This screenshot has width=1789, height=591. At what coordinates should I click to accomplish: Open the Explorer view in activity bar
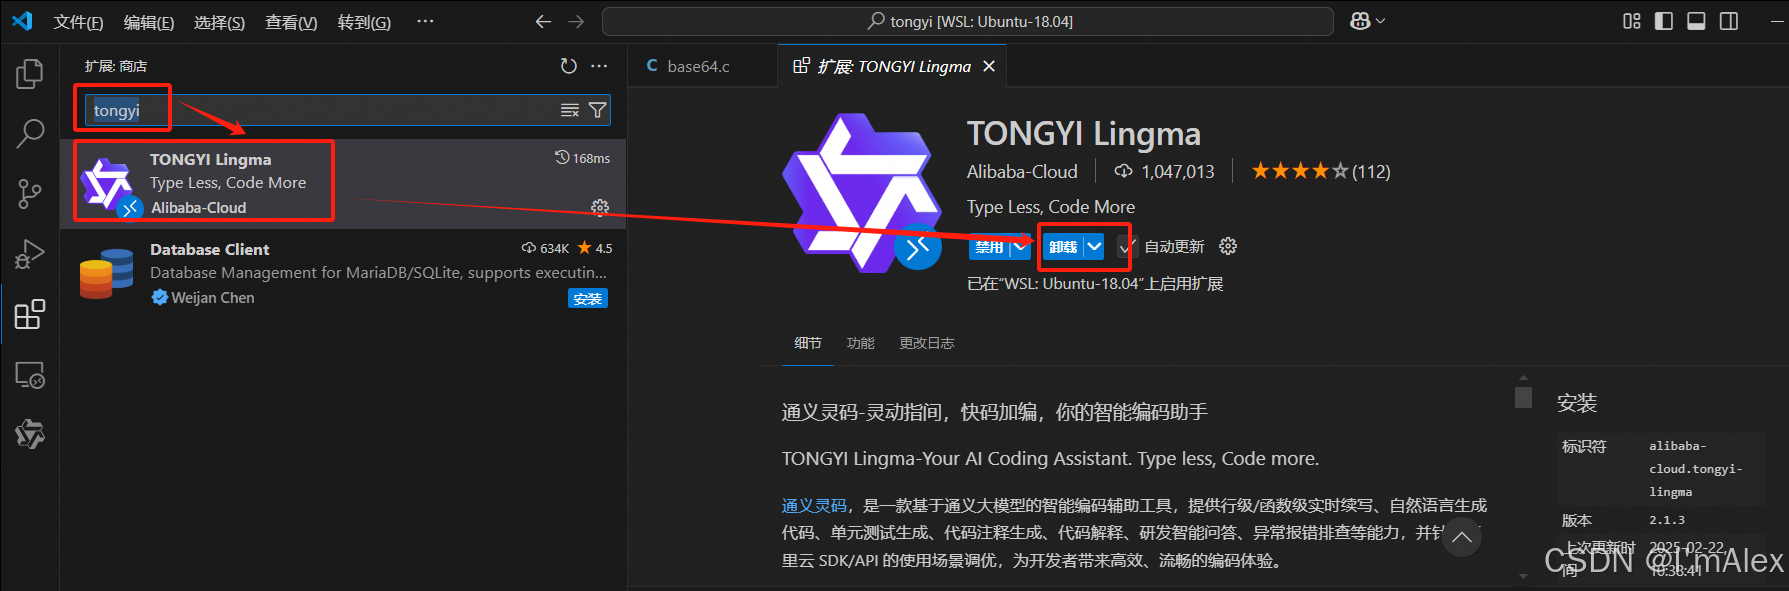30,74
